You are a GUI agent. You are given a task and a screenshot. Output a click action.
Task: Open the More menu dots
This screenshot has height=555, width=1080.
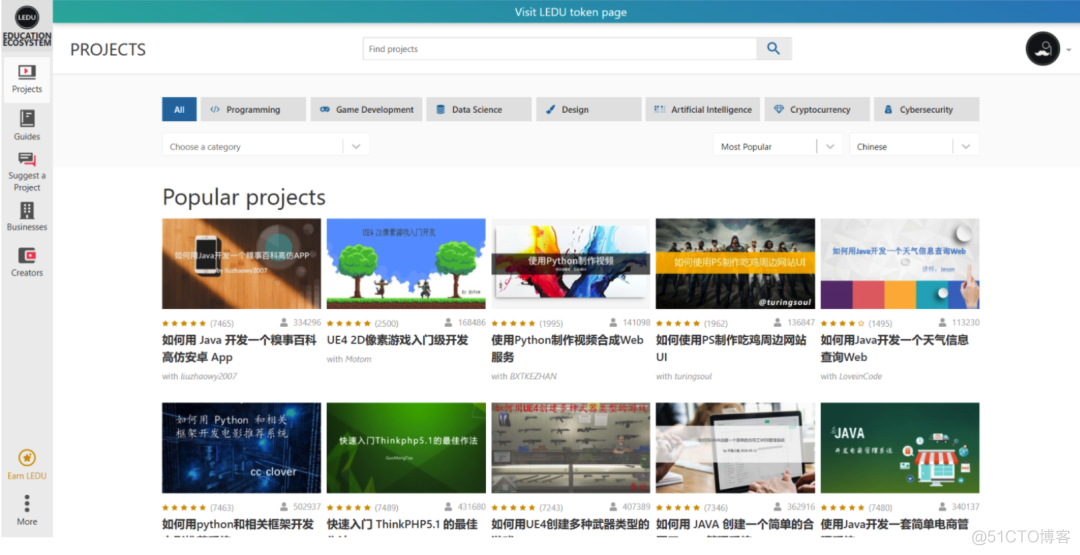[27, 503]
